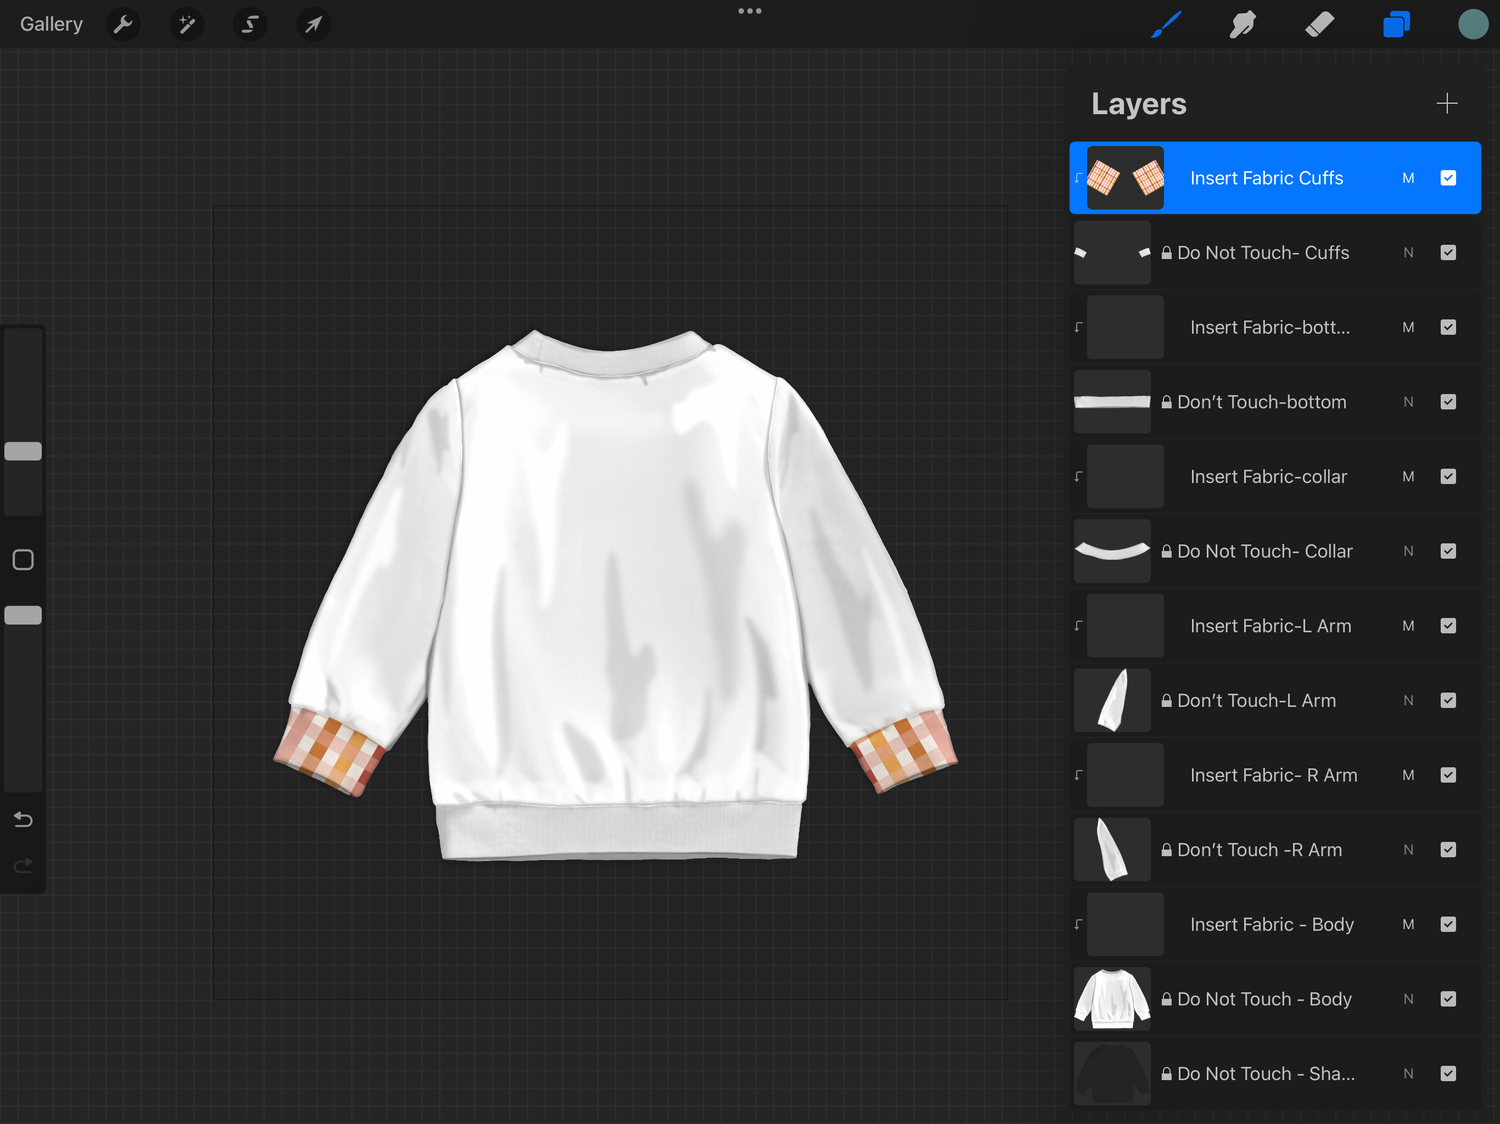
Task: Hide the Insert Fabric Cuffs layer
Action: click(x=1448, y=178)
